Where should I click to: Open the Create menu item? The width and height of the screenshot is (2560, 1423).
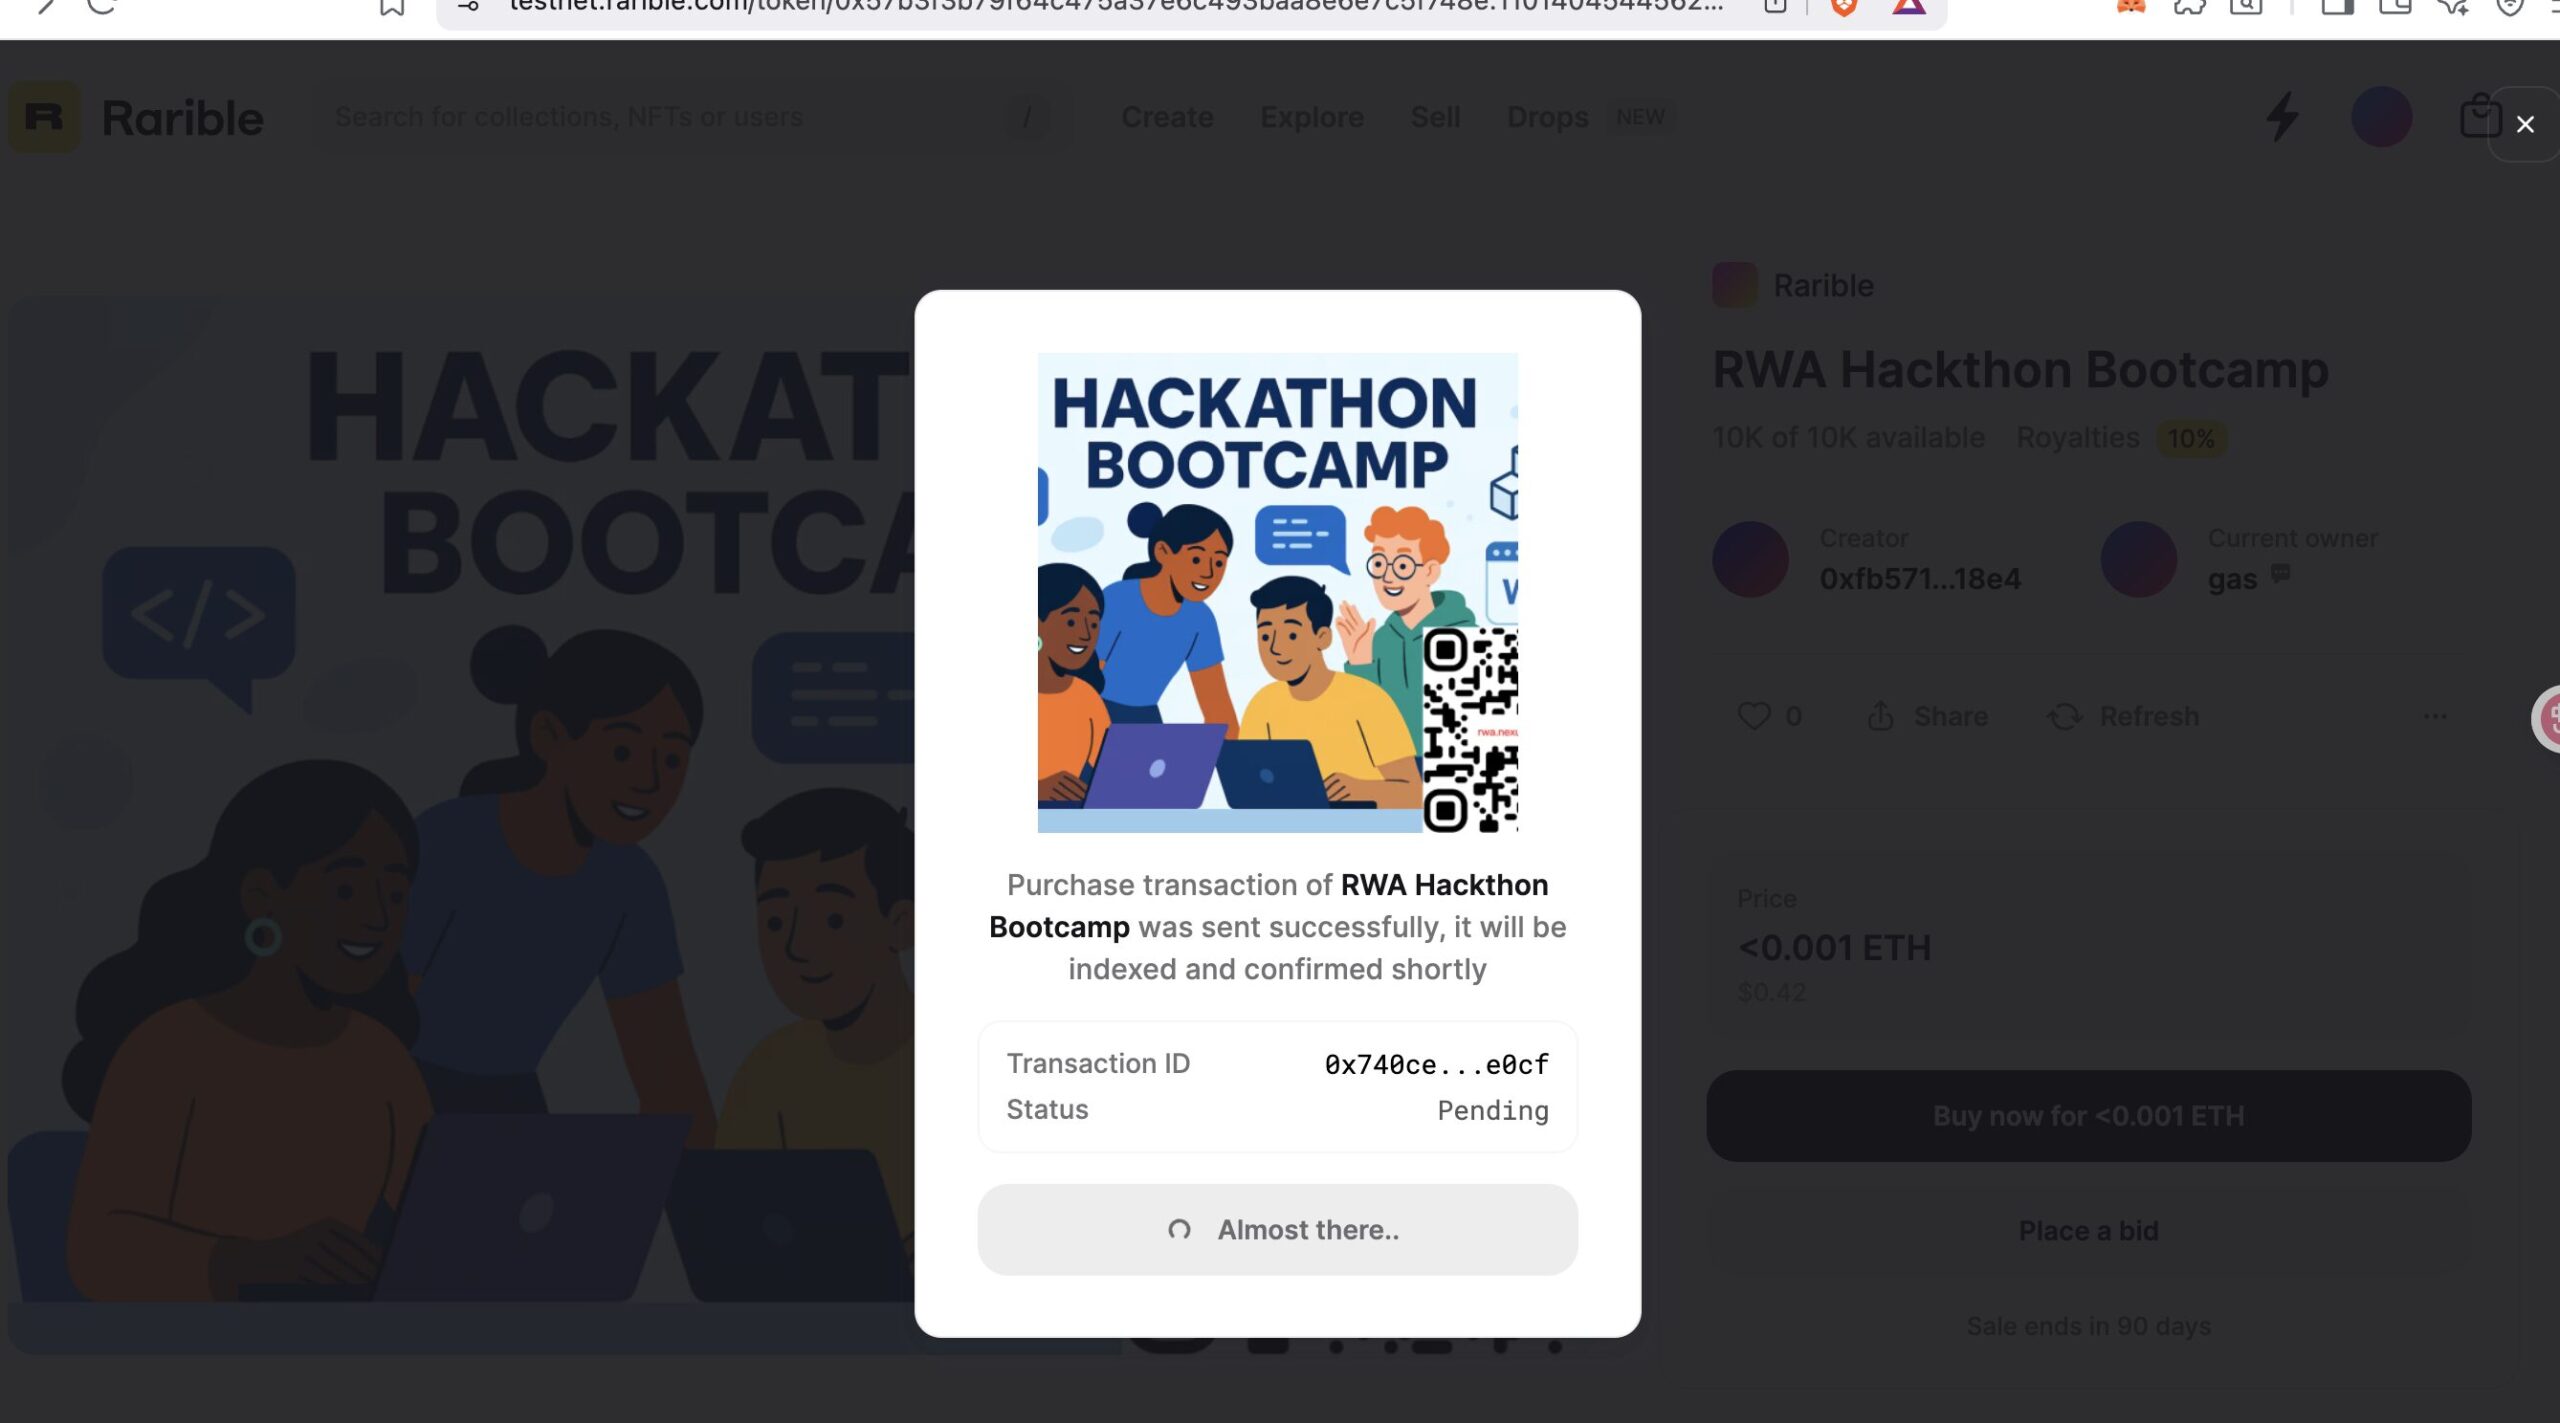1167,117
